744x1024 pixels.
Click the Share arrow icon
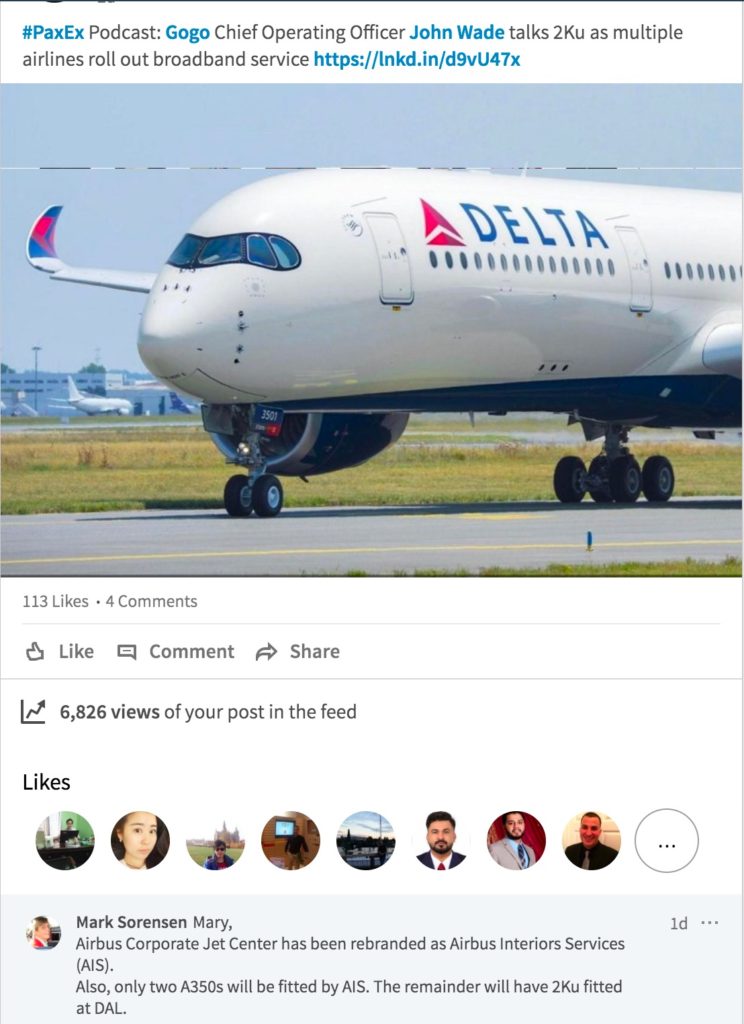click(267, 652)
